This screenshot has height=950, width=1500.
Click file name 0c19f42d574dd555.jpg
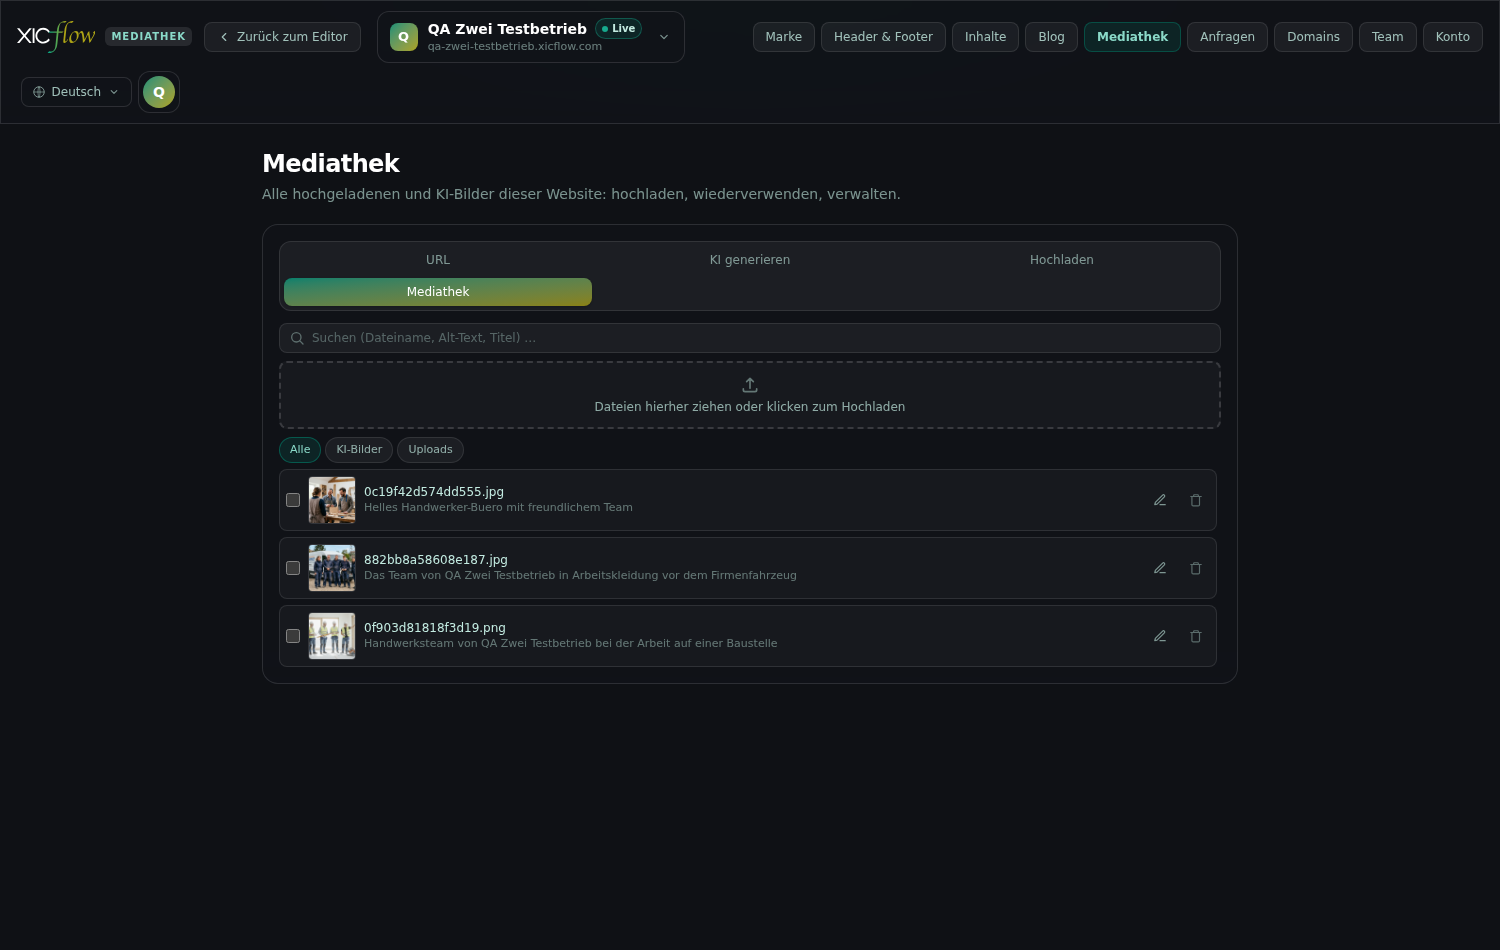tap(434, 492)
